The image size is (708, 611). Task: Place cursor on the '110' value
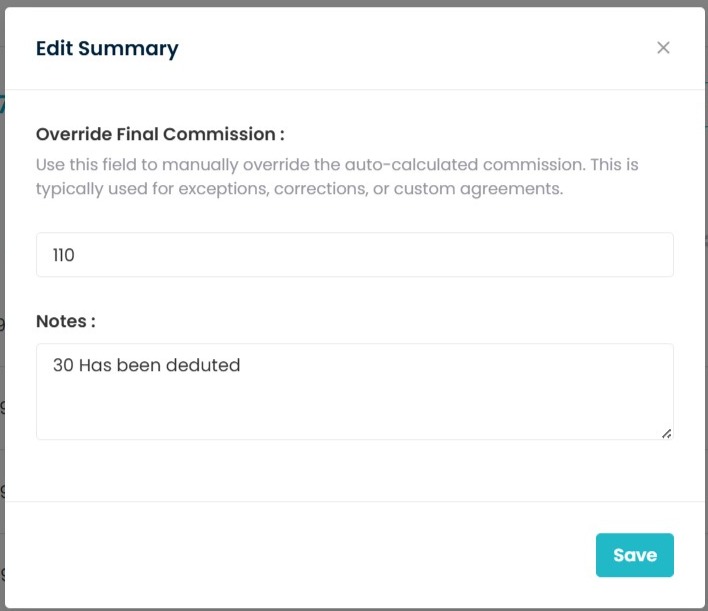64,255
